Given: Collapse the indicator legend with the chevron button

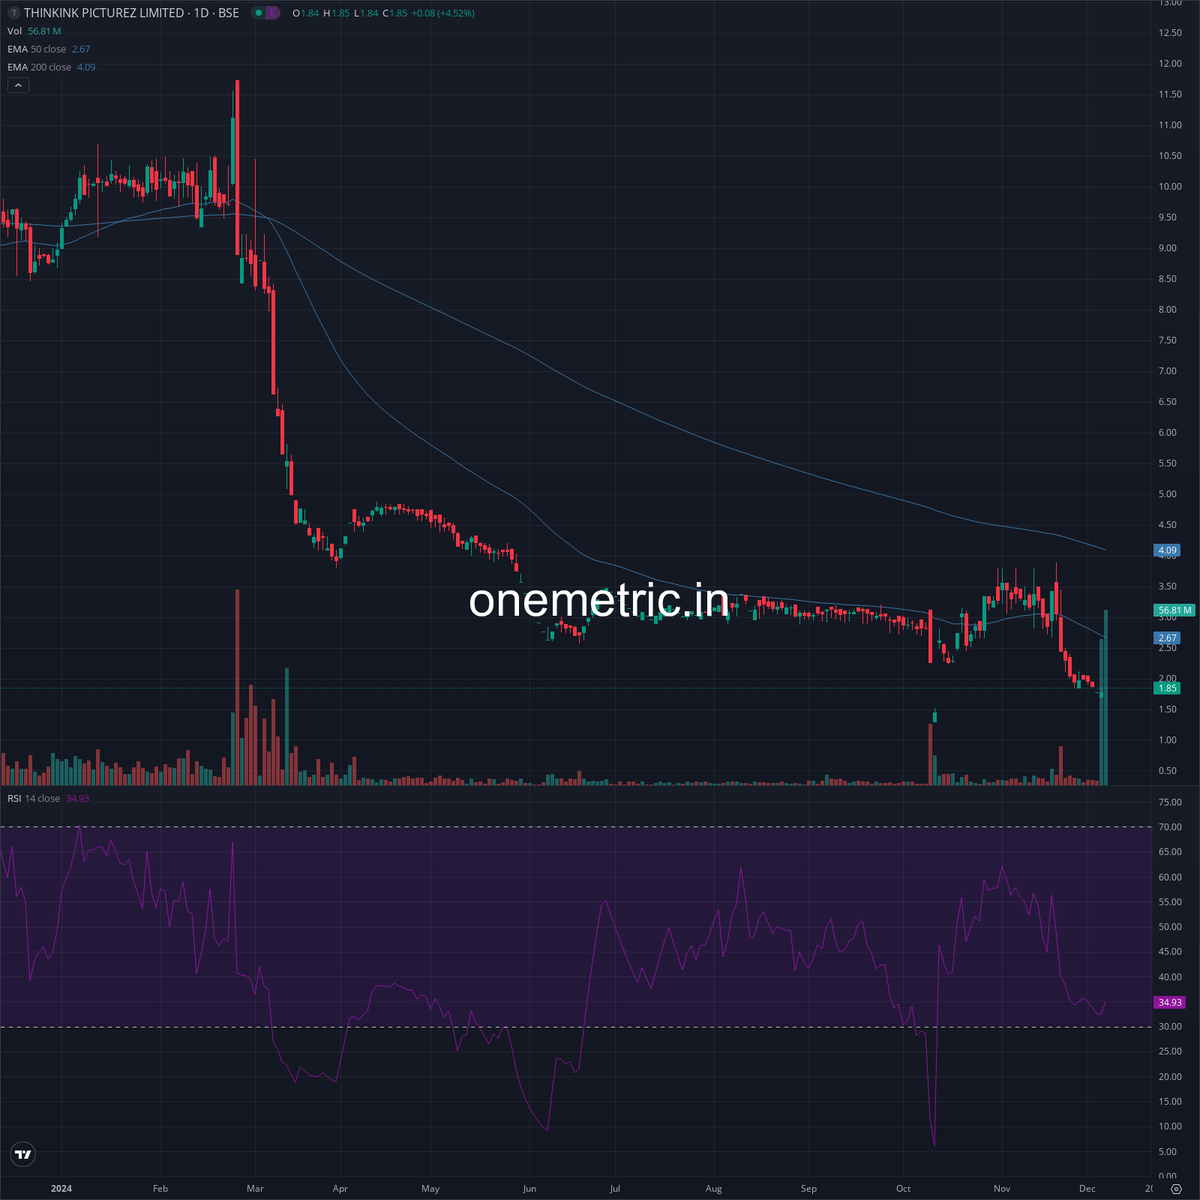Looking at the screenshot, I should [19, 86].
